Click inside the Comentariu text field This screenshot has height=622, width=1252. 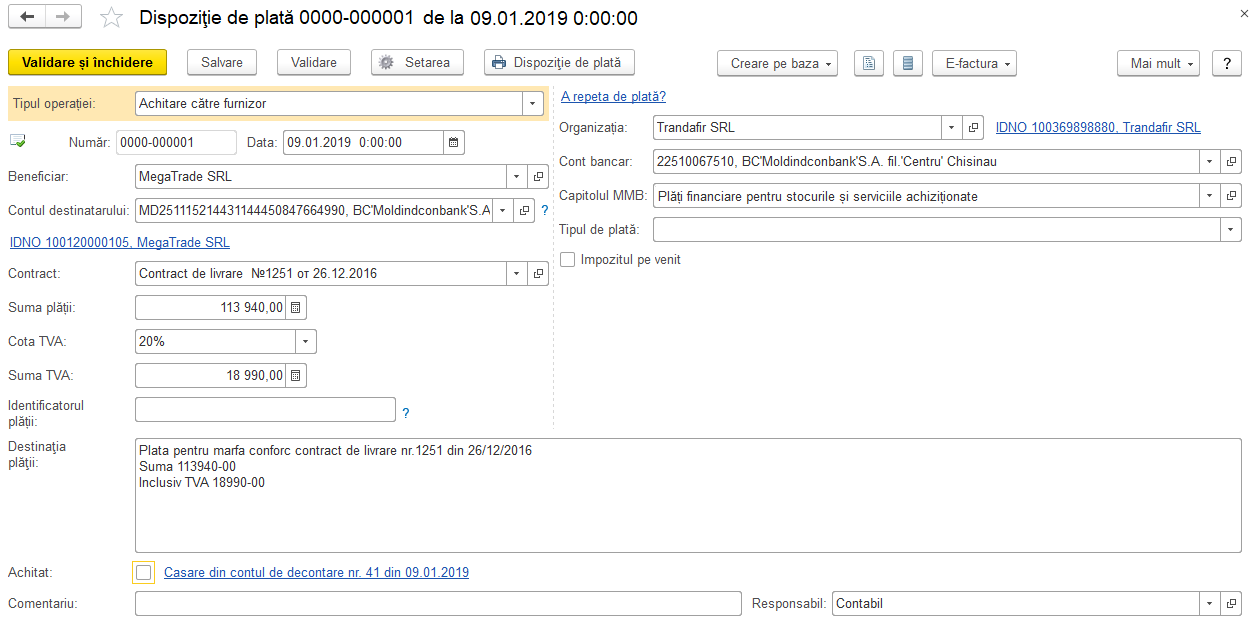438,604
